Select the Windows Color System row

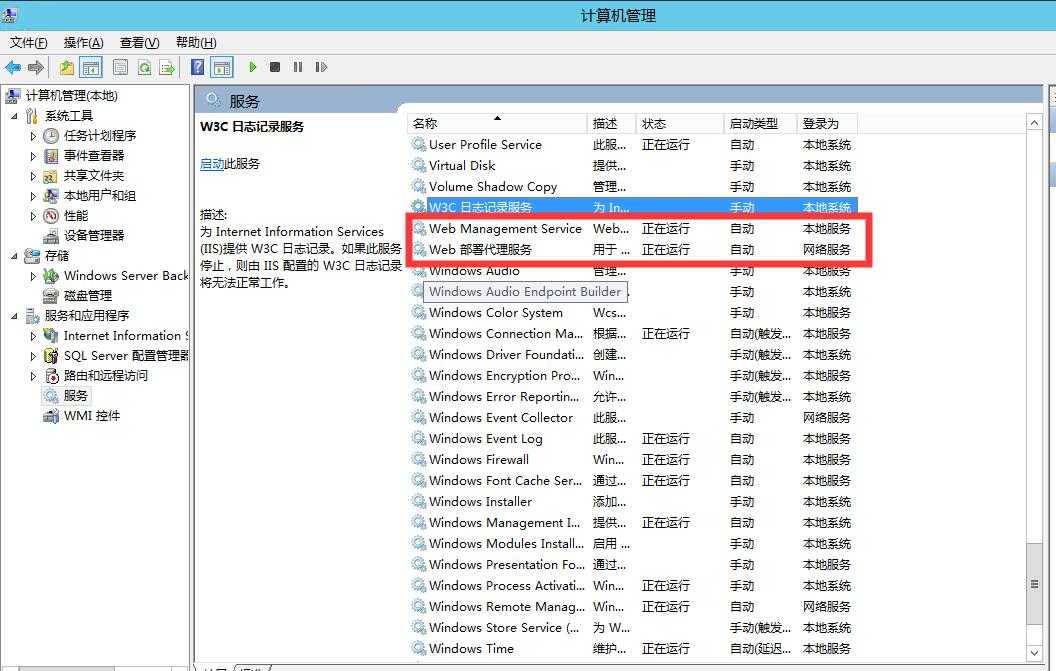coord(632,313)
